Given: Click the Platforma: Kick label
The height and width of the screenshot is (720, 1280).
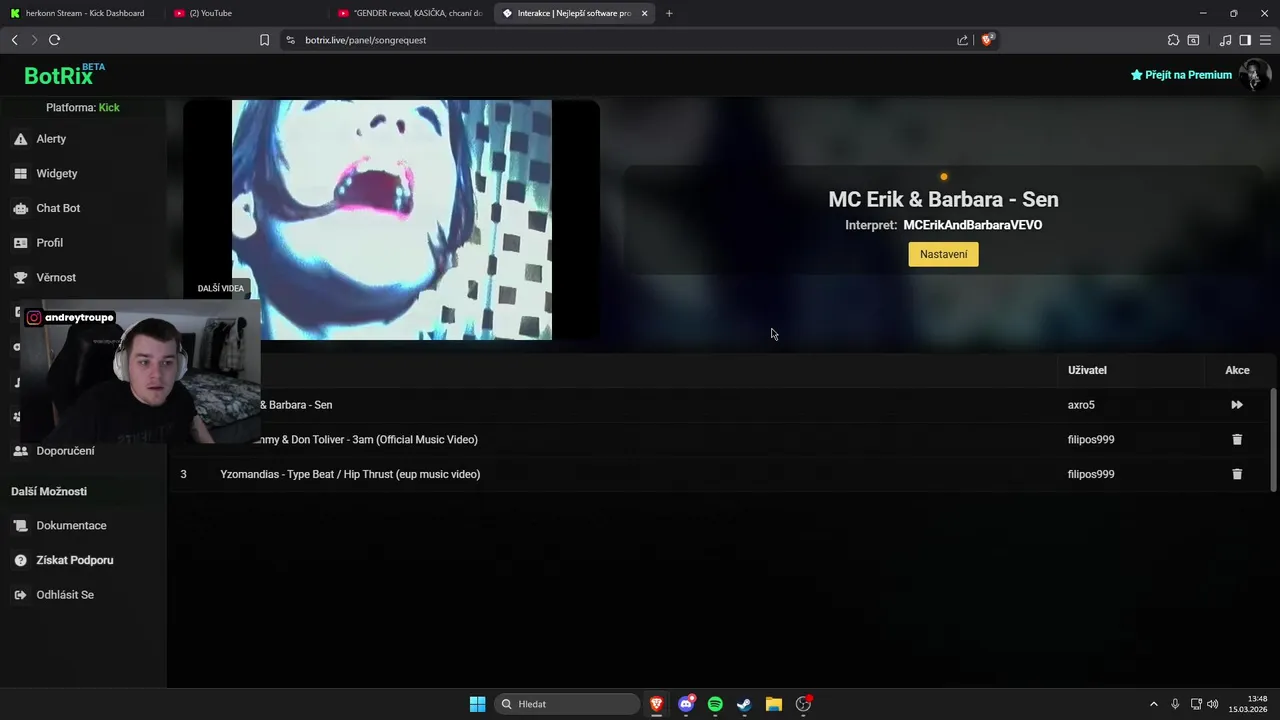Looking at the screenshot, I should [82, 107].
